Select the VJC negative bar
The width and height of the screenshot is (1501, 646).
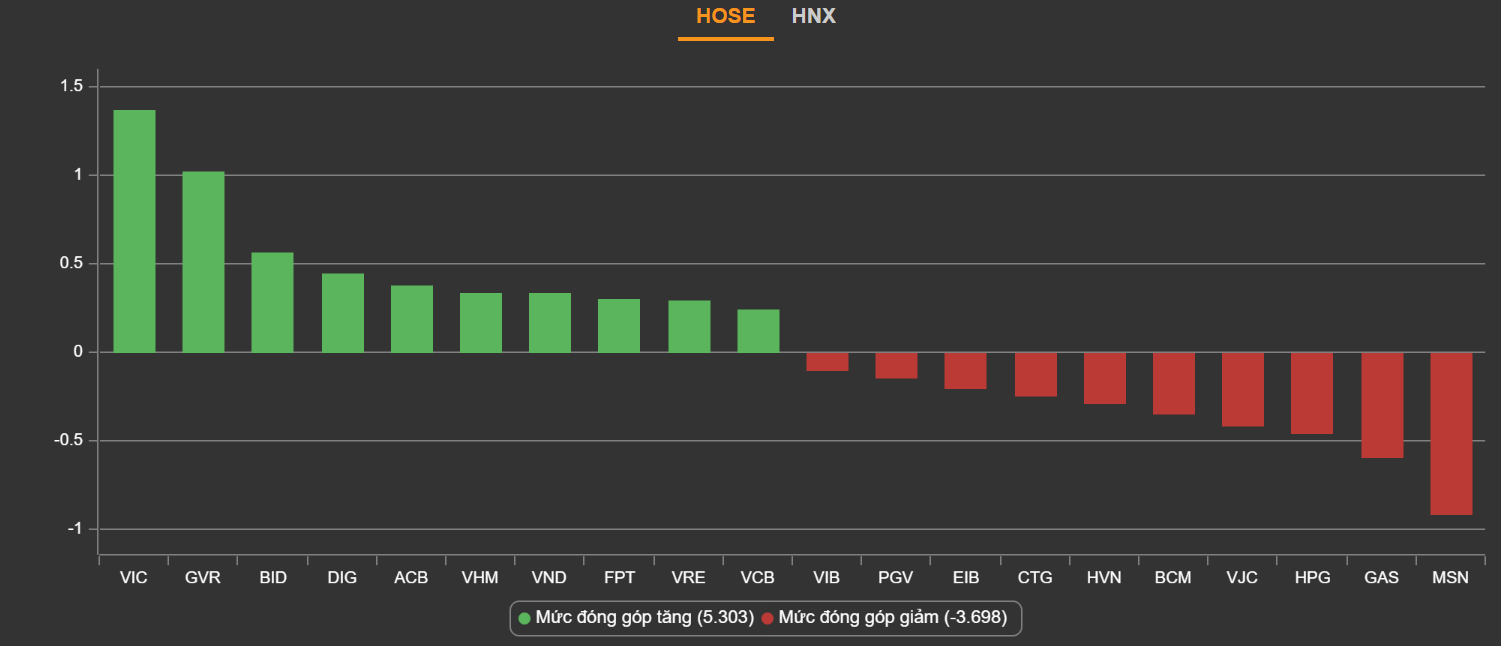coord(1243,389)
